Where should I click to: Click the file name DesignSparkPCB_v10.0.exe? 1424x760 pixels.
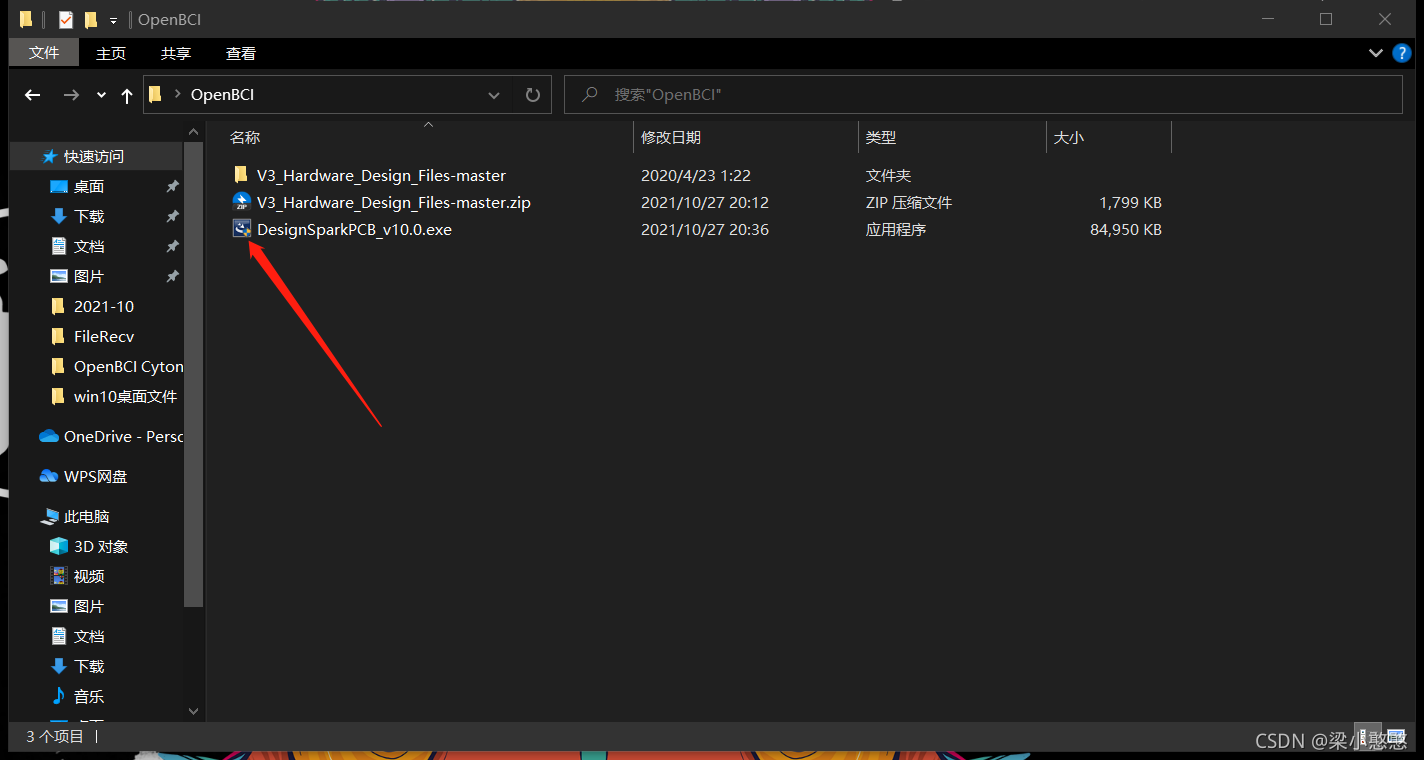[x=354, y=229]
